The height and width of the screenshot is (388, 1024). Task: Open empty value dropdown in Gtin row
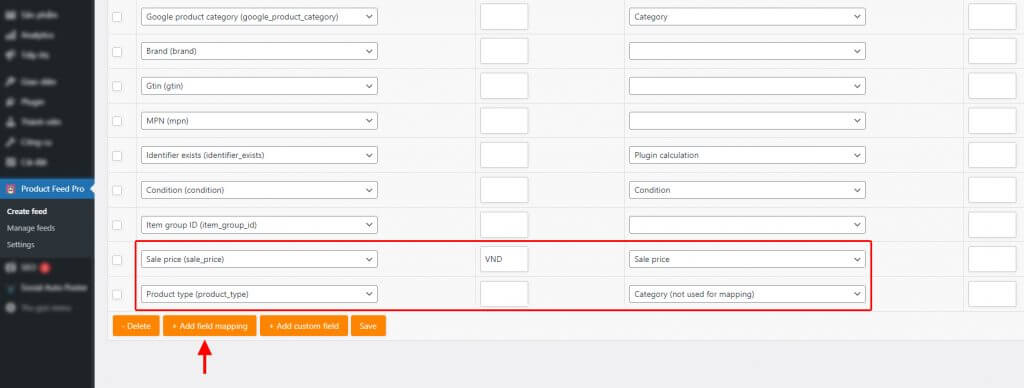747,86
